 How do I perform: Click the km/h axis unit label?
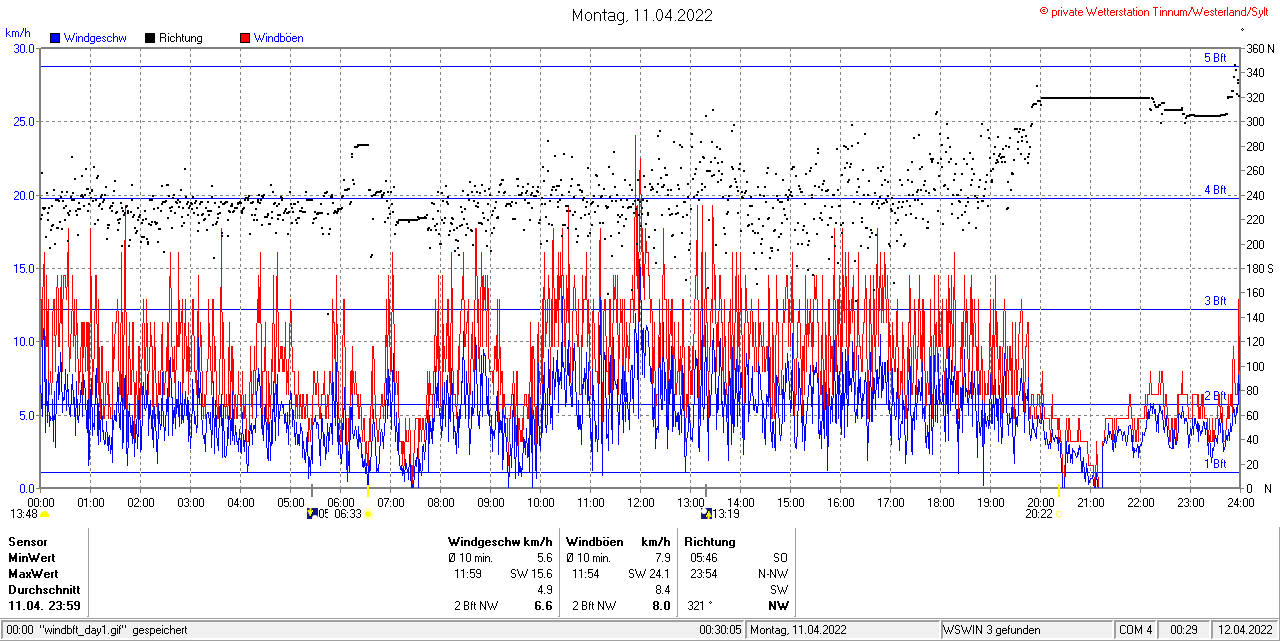click(x=18, y=33)
